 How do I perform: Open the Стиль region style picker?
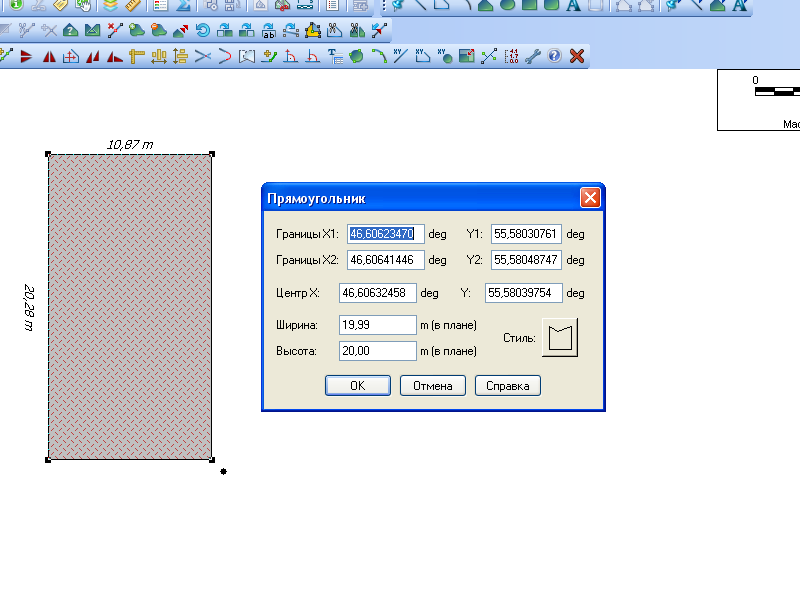click(560, 338)
